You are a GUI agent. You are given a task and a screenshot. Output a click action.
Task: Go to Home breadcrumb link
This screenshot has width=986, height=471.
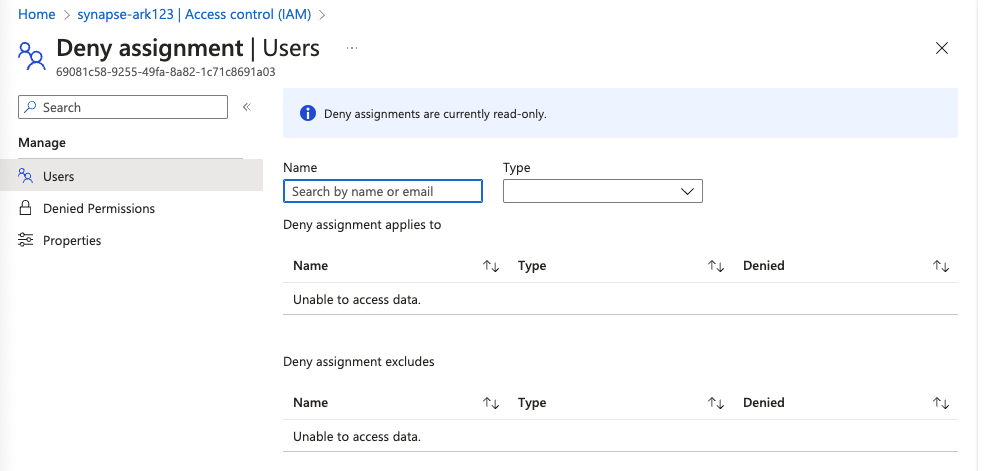click(37, 14)
